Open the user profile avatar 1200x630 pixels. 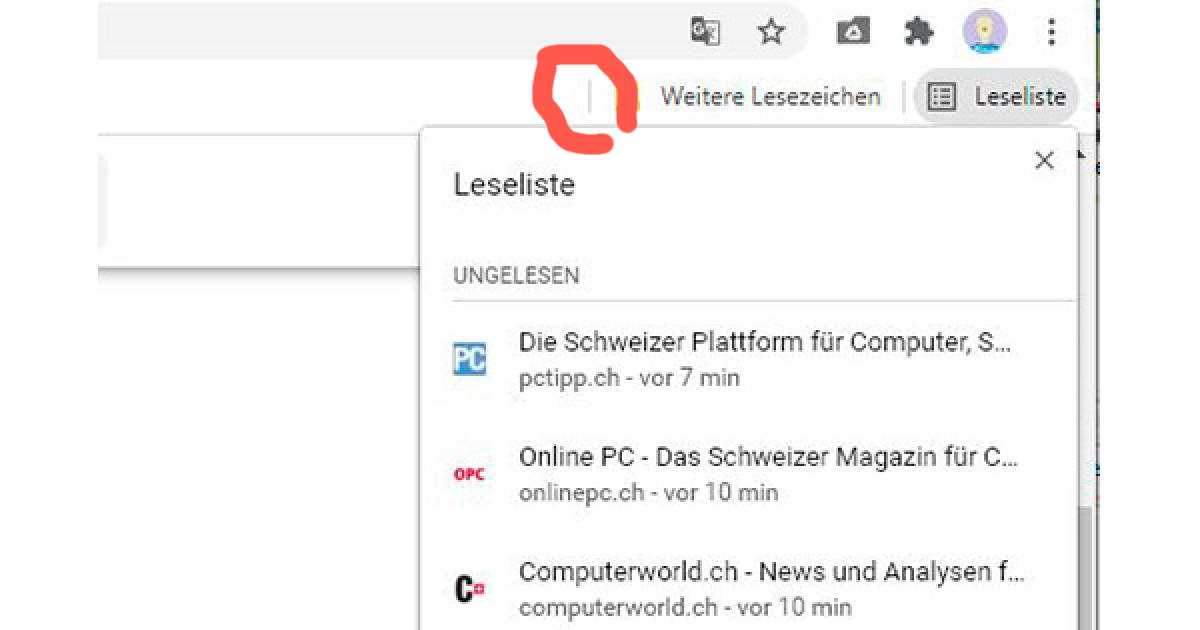(985, 32)
